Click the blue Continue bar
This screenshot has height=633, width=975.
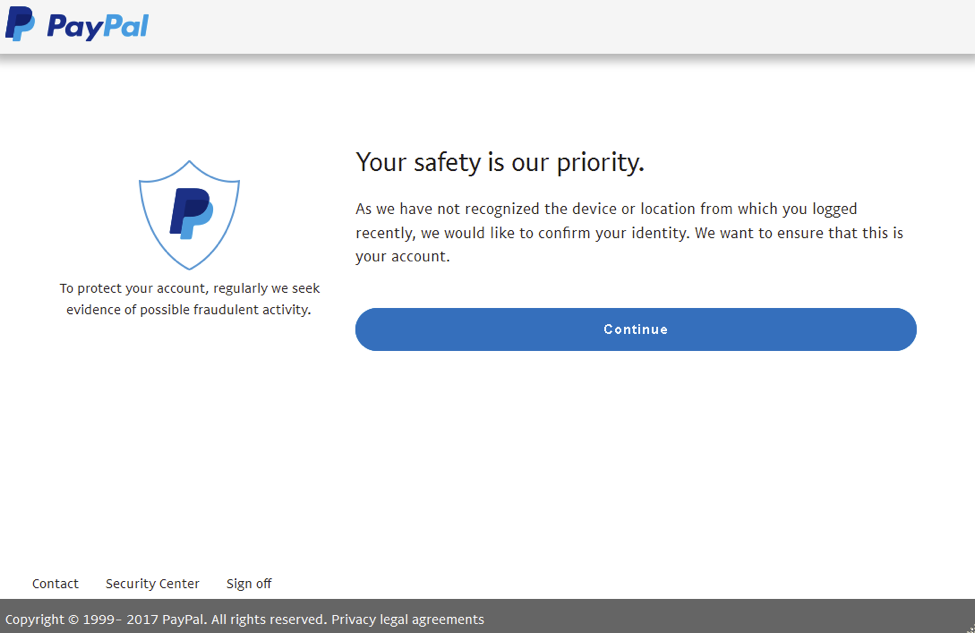pyautogui.click(x=636, y=329)
